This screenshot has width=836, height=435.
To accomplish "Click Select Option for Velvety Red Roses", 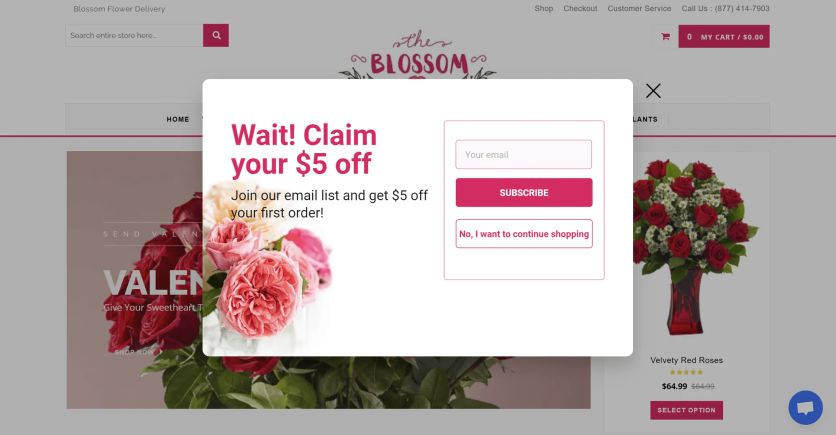I will pos(686,410).
